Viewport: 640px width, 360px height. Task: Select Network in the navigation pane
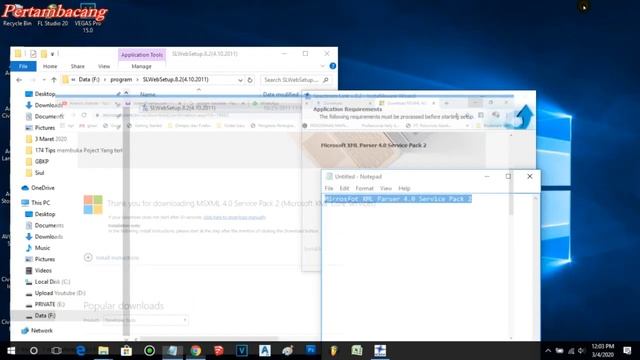pyautogui.click(x=37, y=331)
